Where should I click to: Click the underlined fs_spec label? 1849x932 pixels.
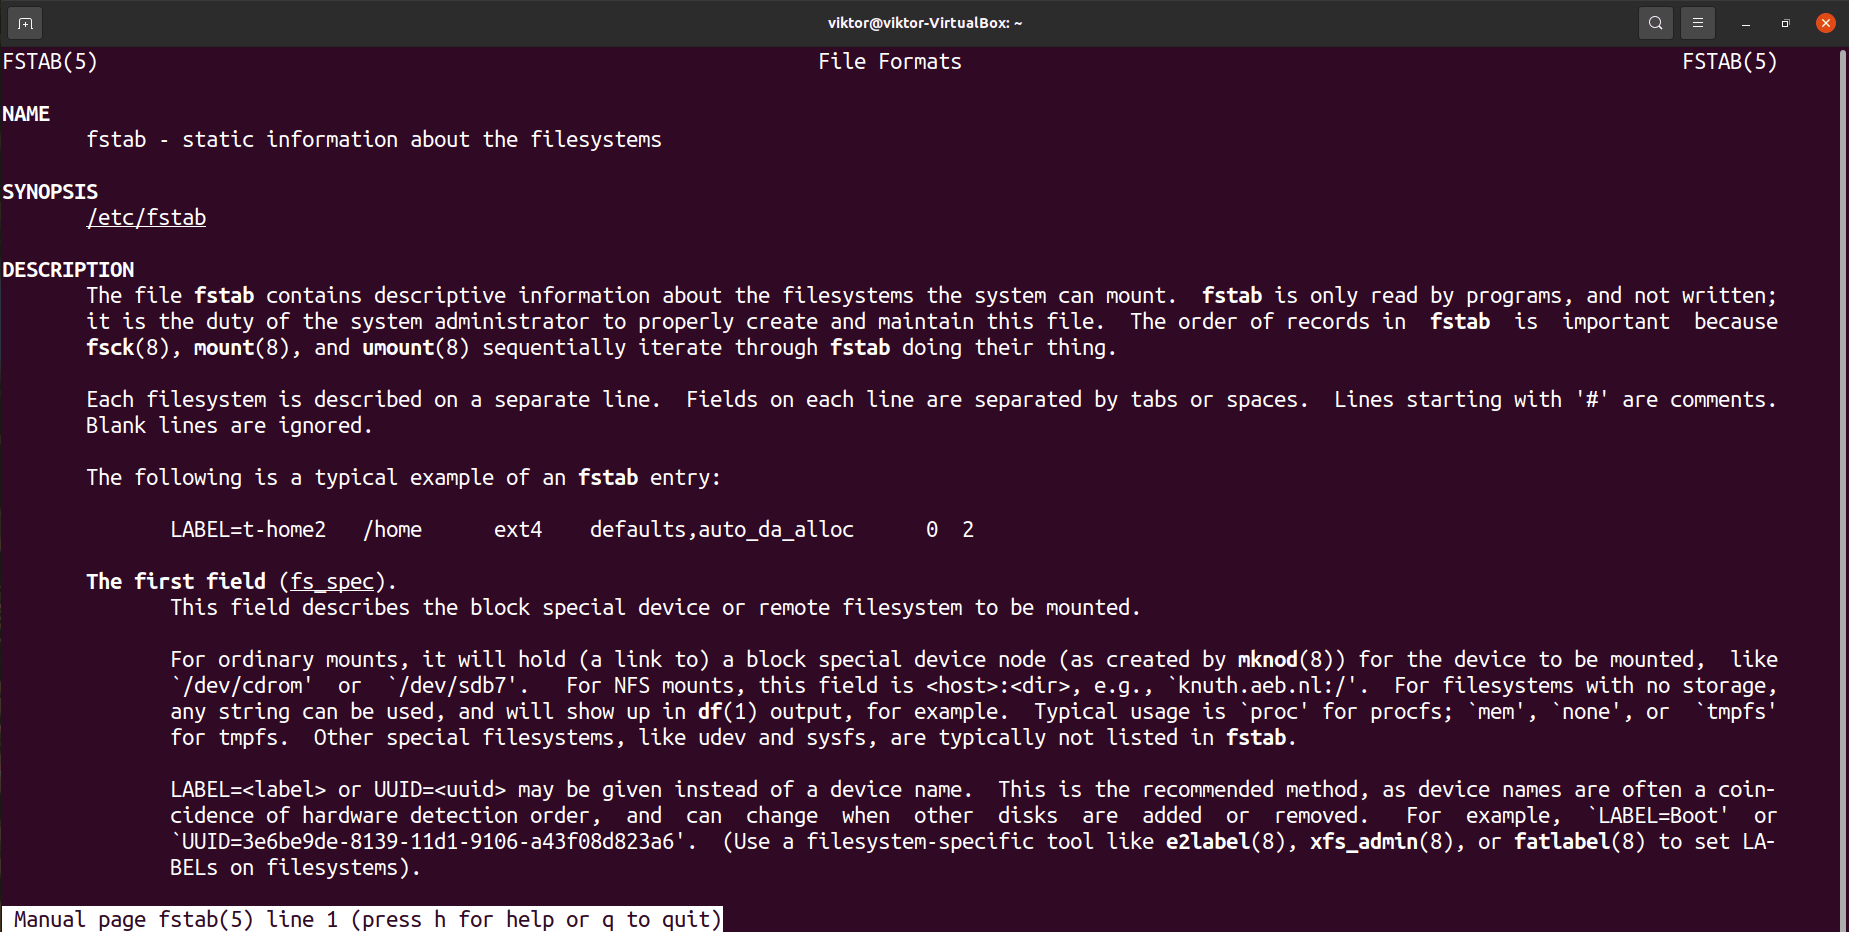331,581
